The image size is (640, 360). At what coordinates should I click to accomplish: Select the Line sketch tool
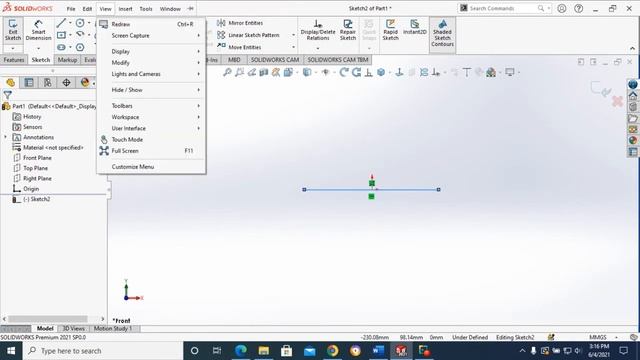click(x=61, y=23)
